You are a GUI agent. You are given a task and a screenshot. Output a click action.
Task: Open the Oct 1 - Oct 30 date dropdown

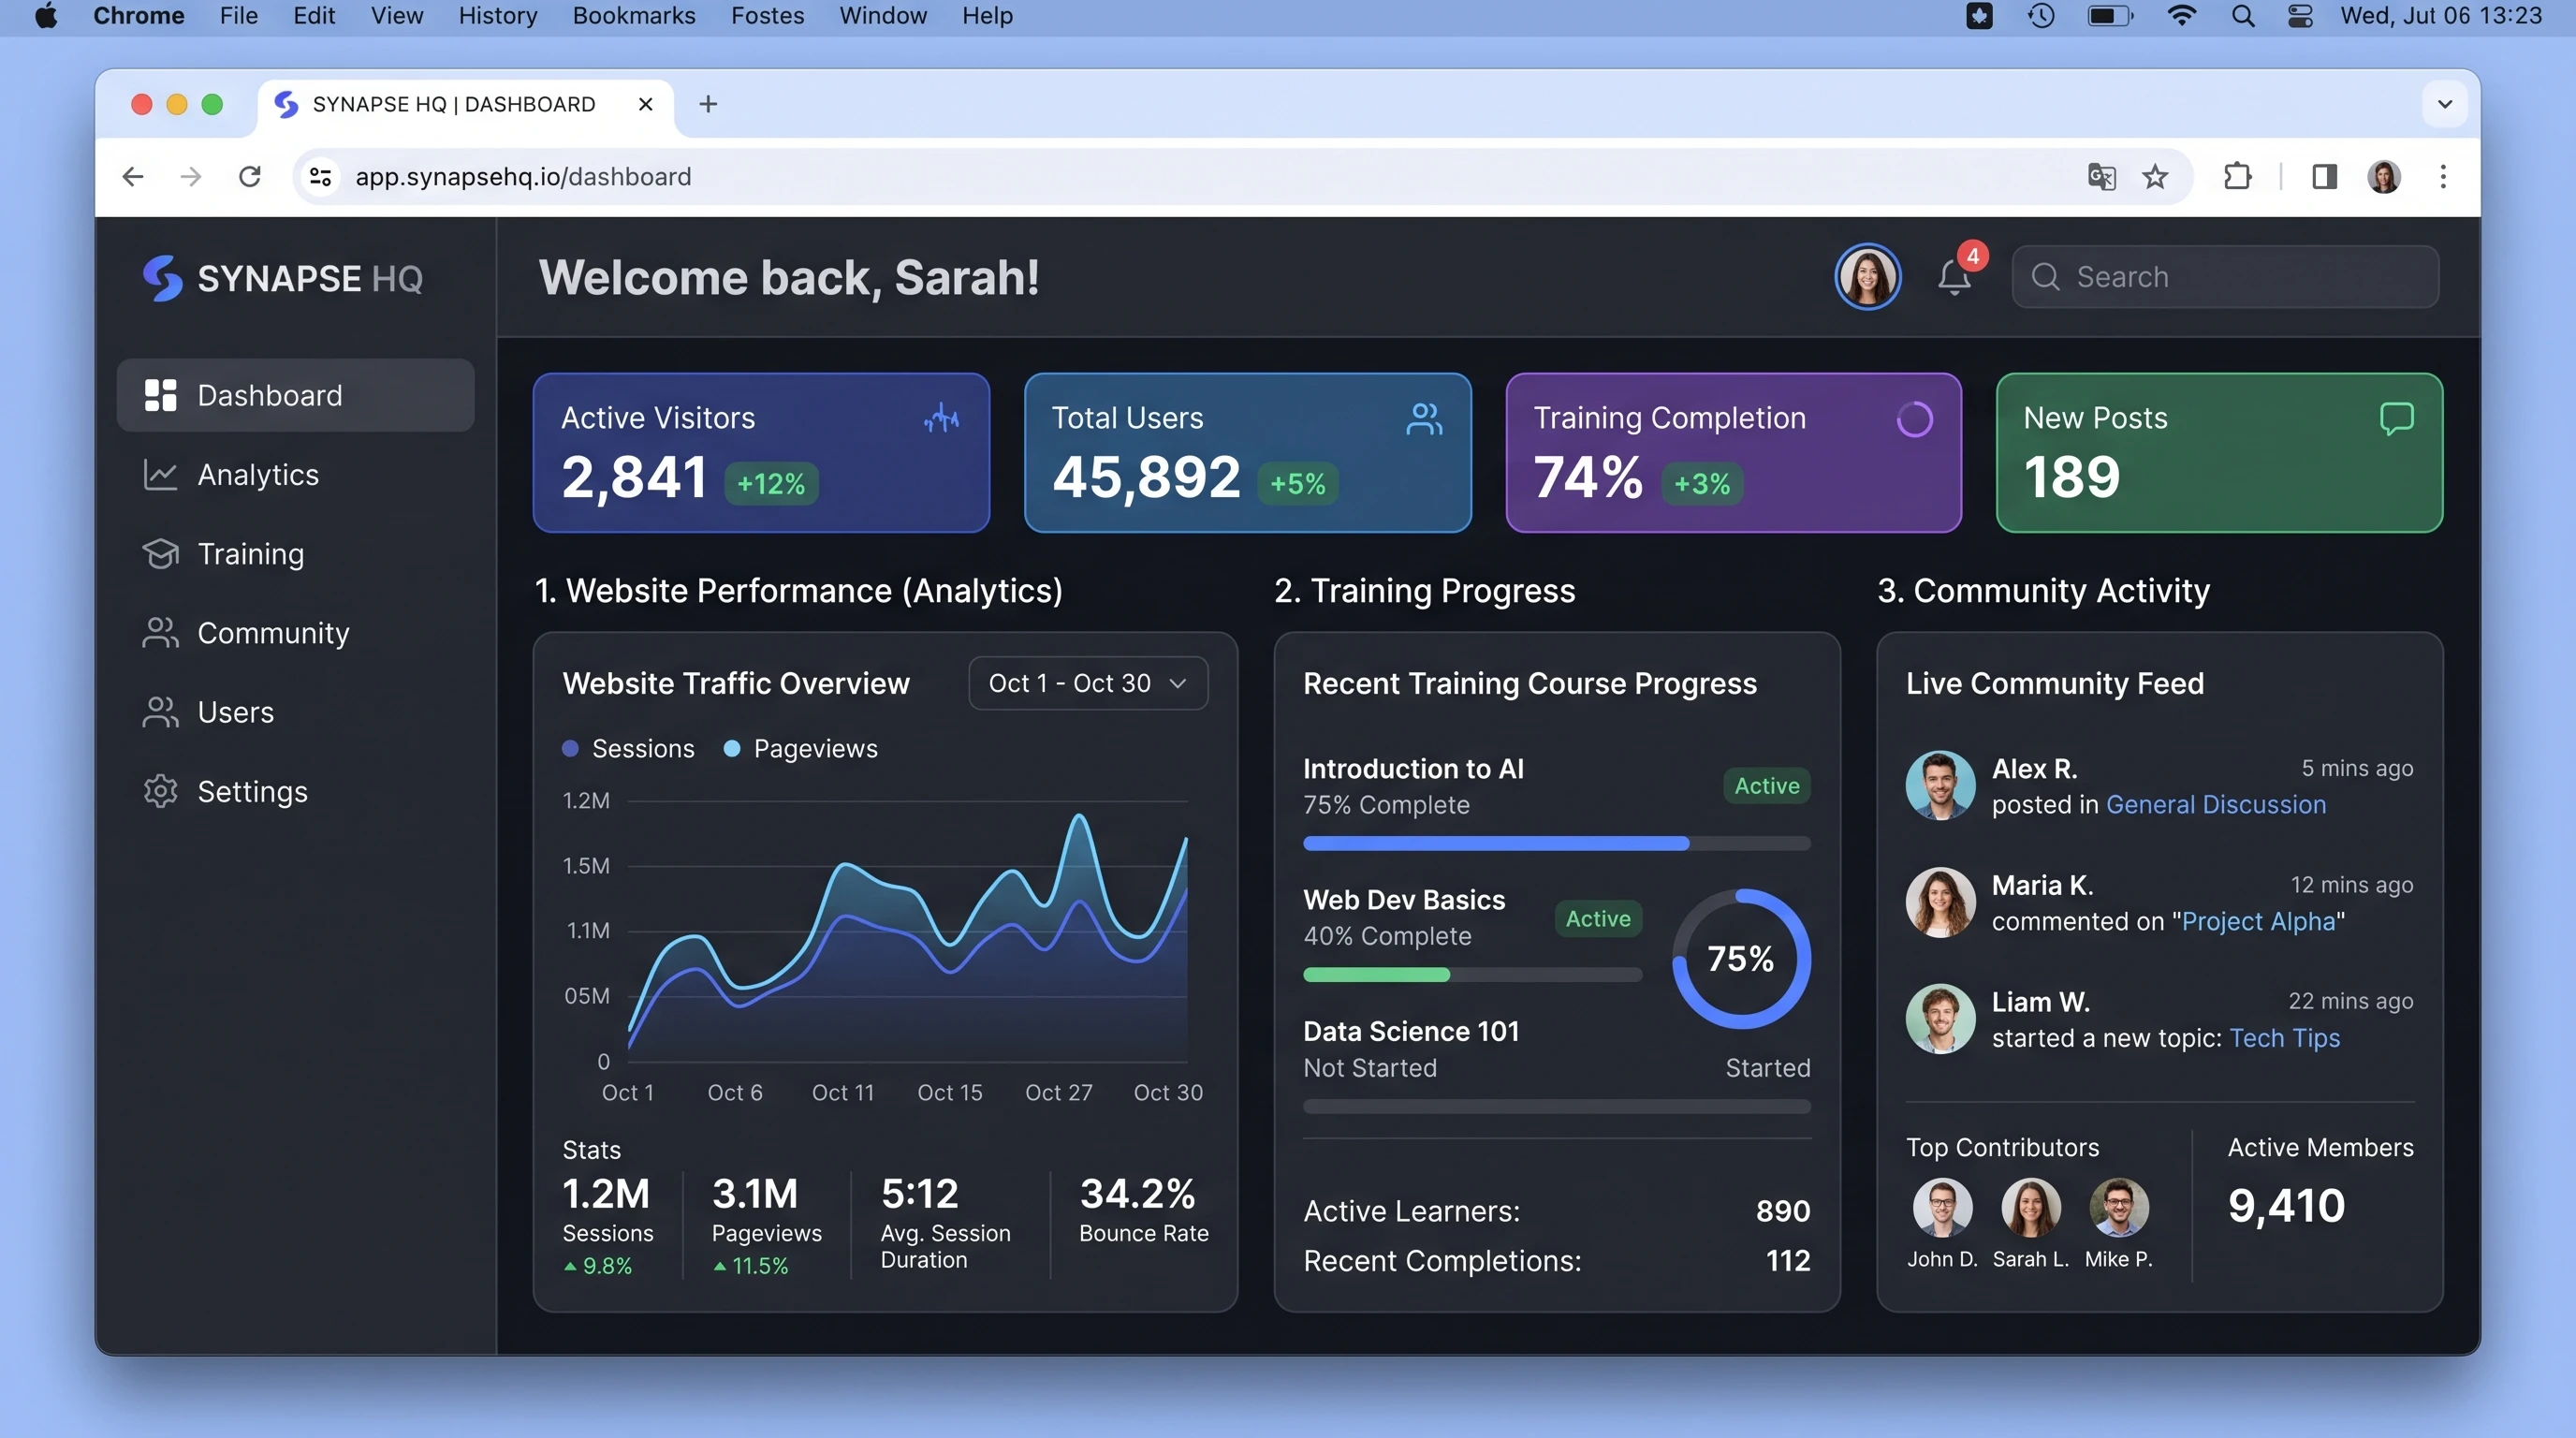click(1088, 683)
